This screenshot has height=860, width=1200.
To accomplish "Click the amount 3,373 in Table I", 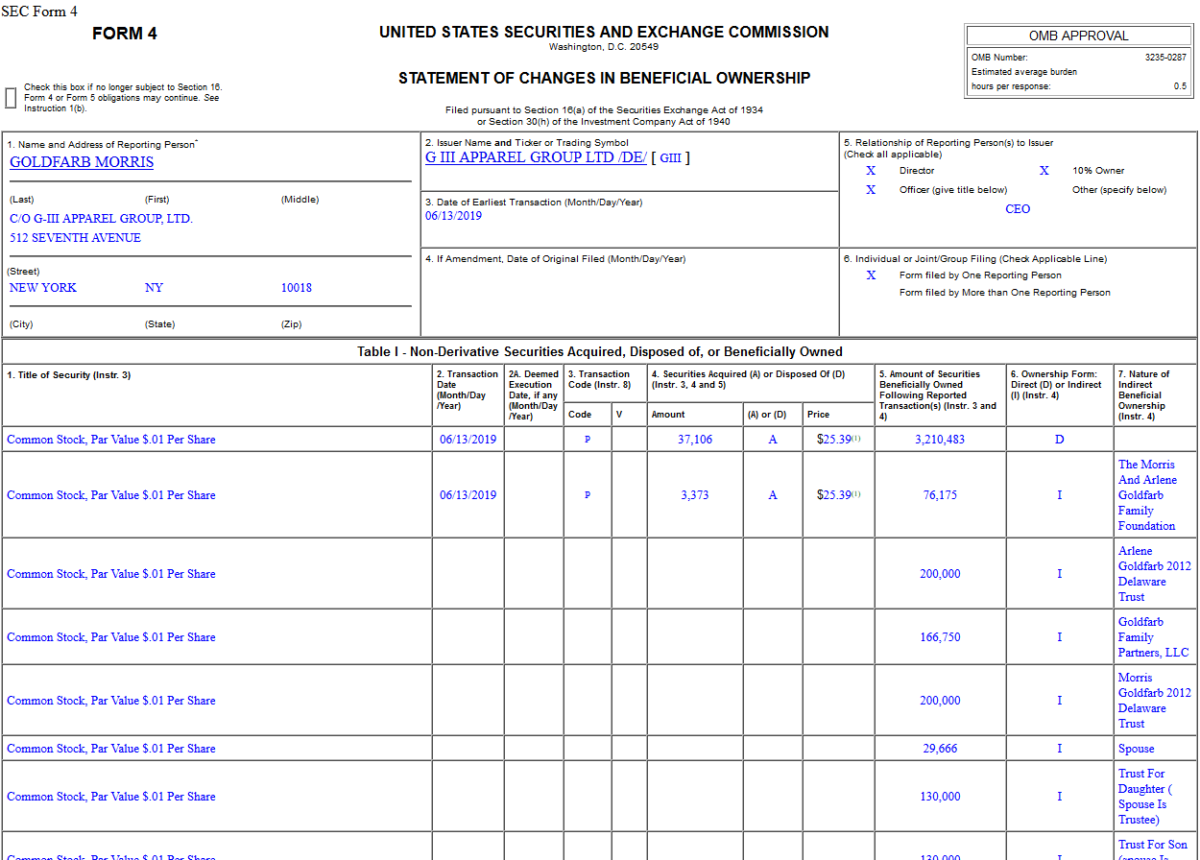I will point(695,495).
